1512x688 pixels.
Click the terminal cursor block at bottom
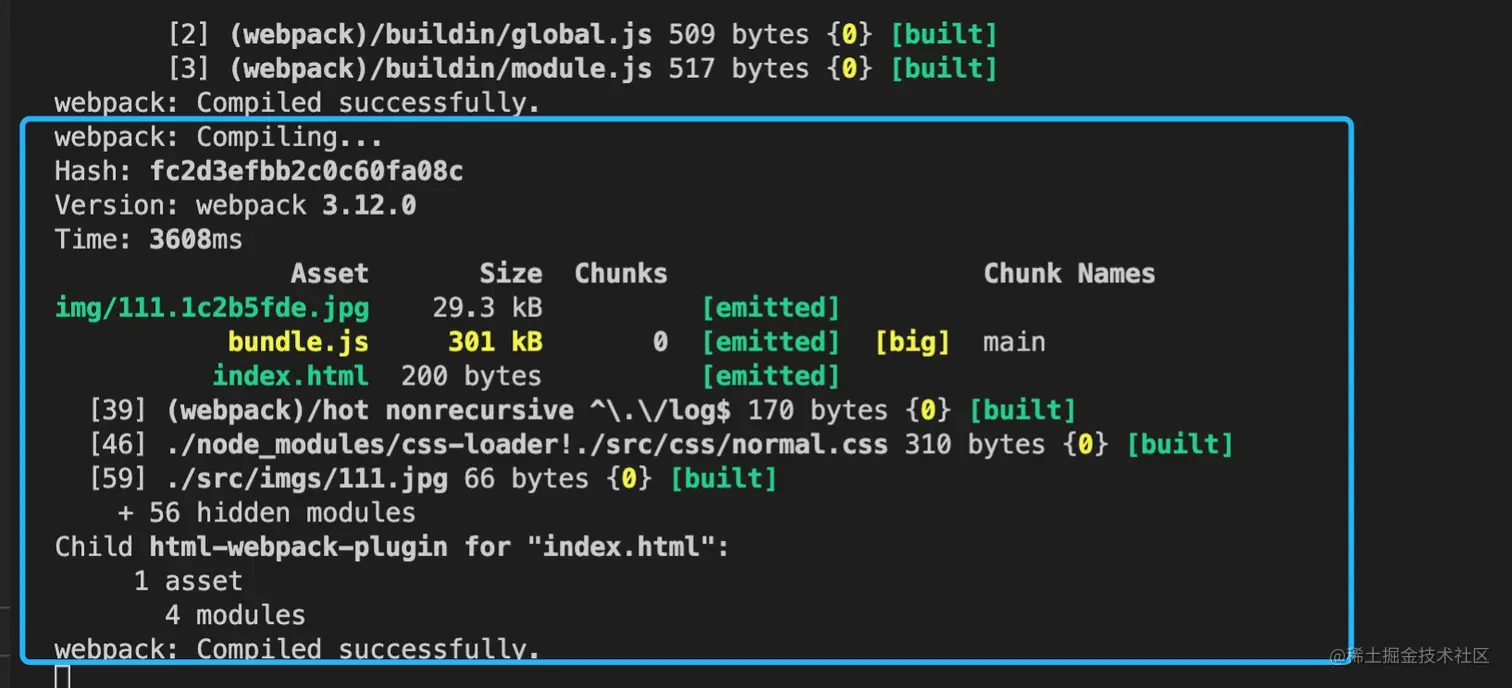click(x=62, y=677)
